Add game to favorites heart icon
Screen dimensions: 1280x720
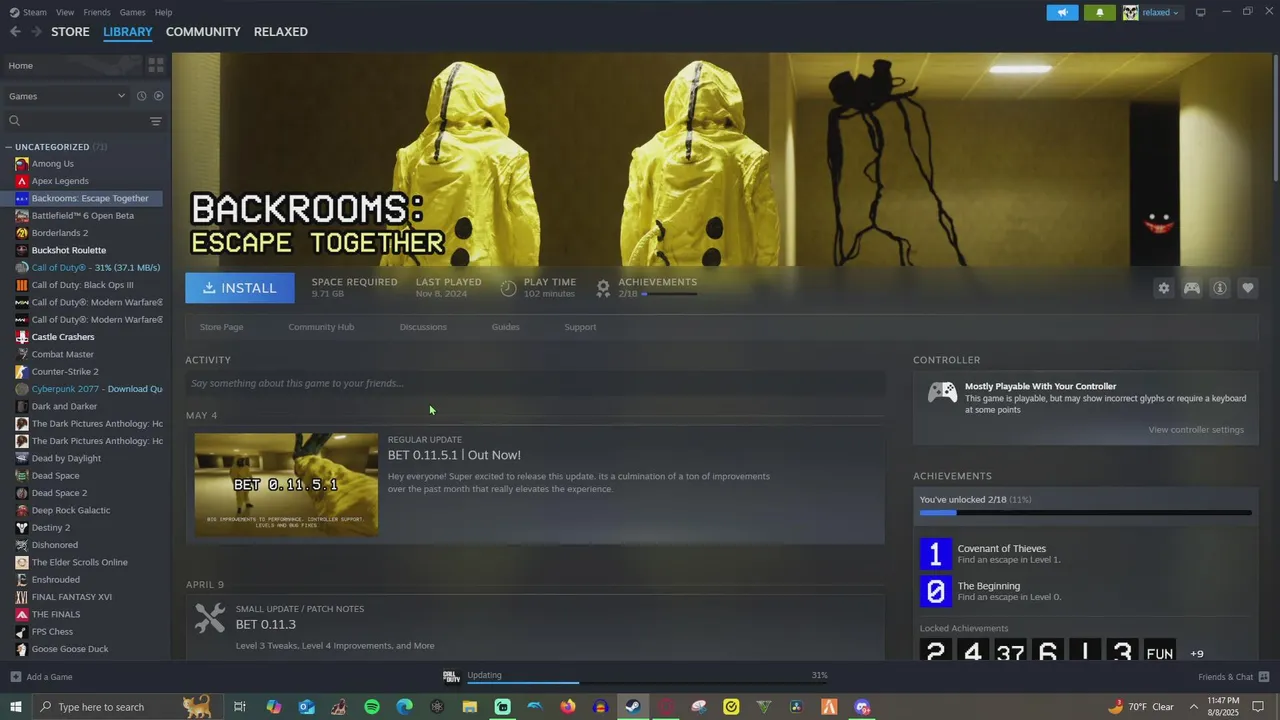1248,288
